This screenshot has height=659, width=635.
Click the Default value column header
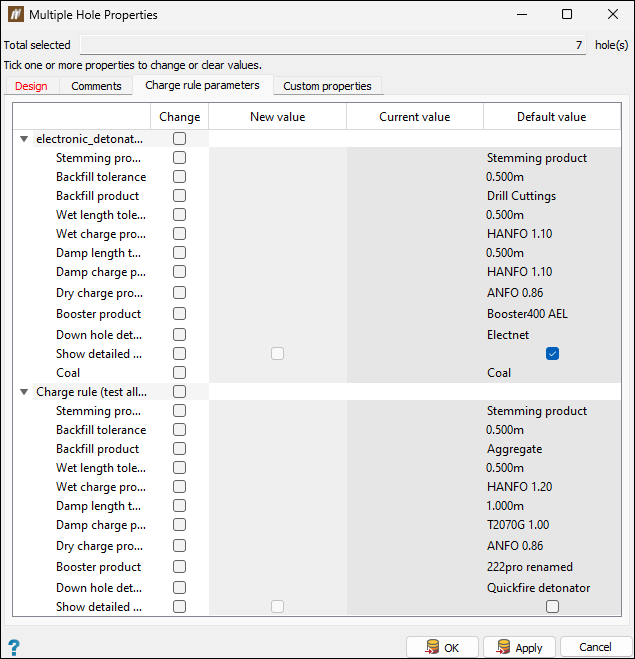click(x=552, y=117)
